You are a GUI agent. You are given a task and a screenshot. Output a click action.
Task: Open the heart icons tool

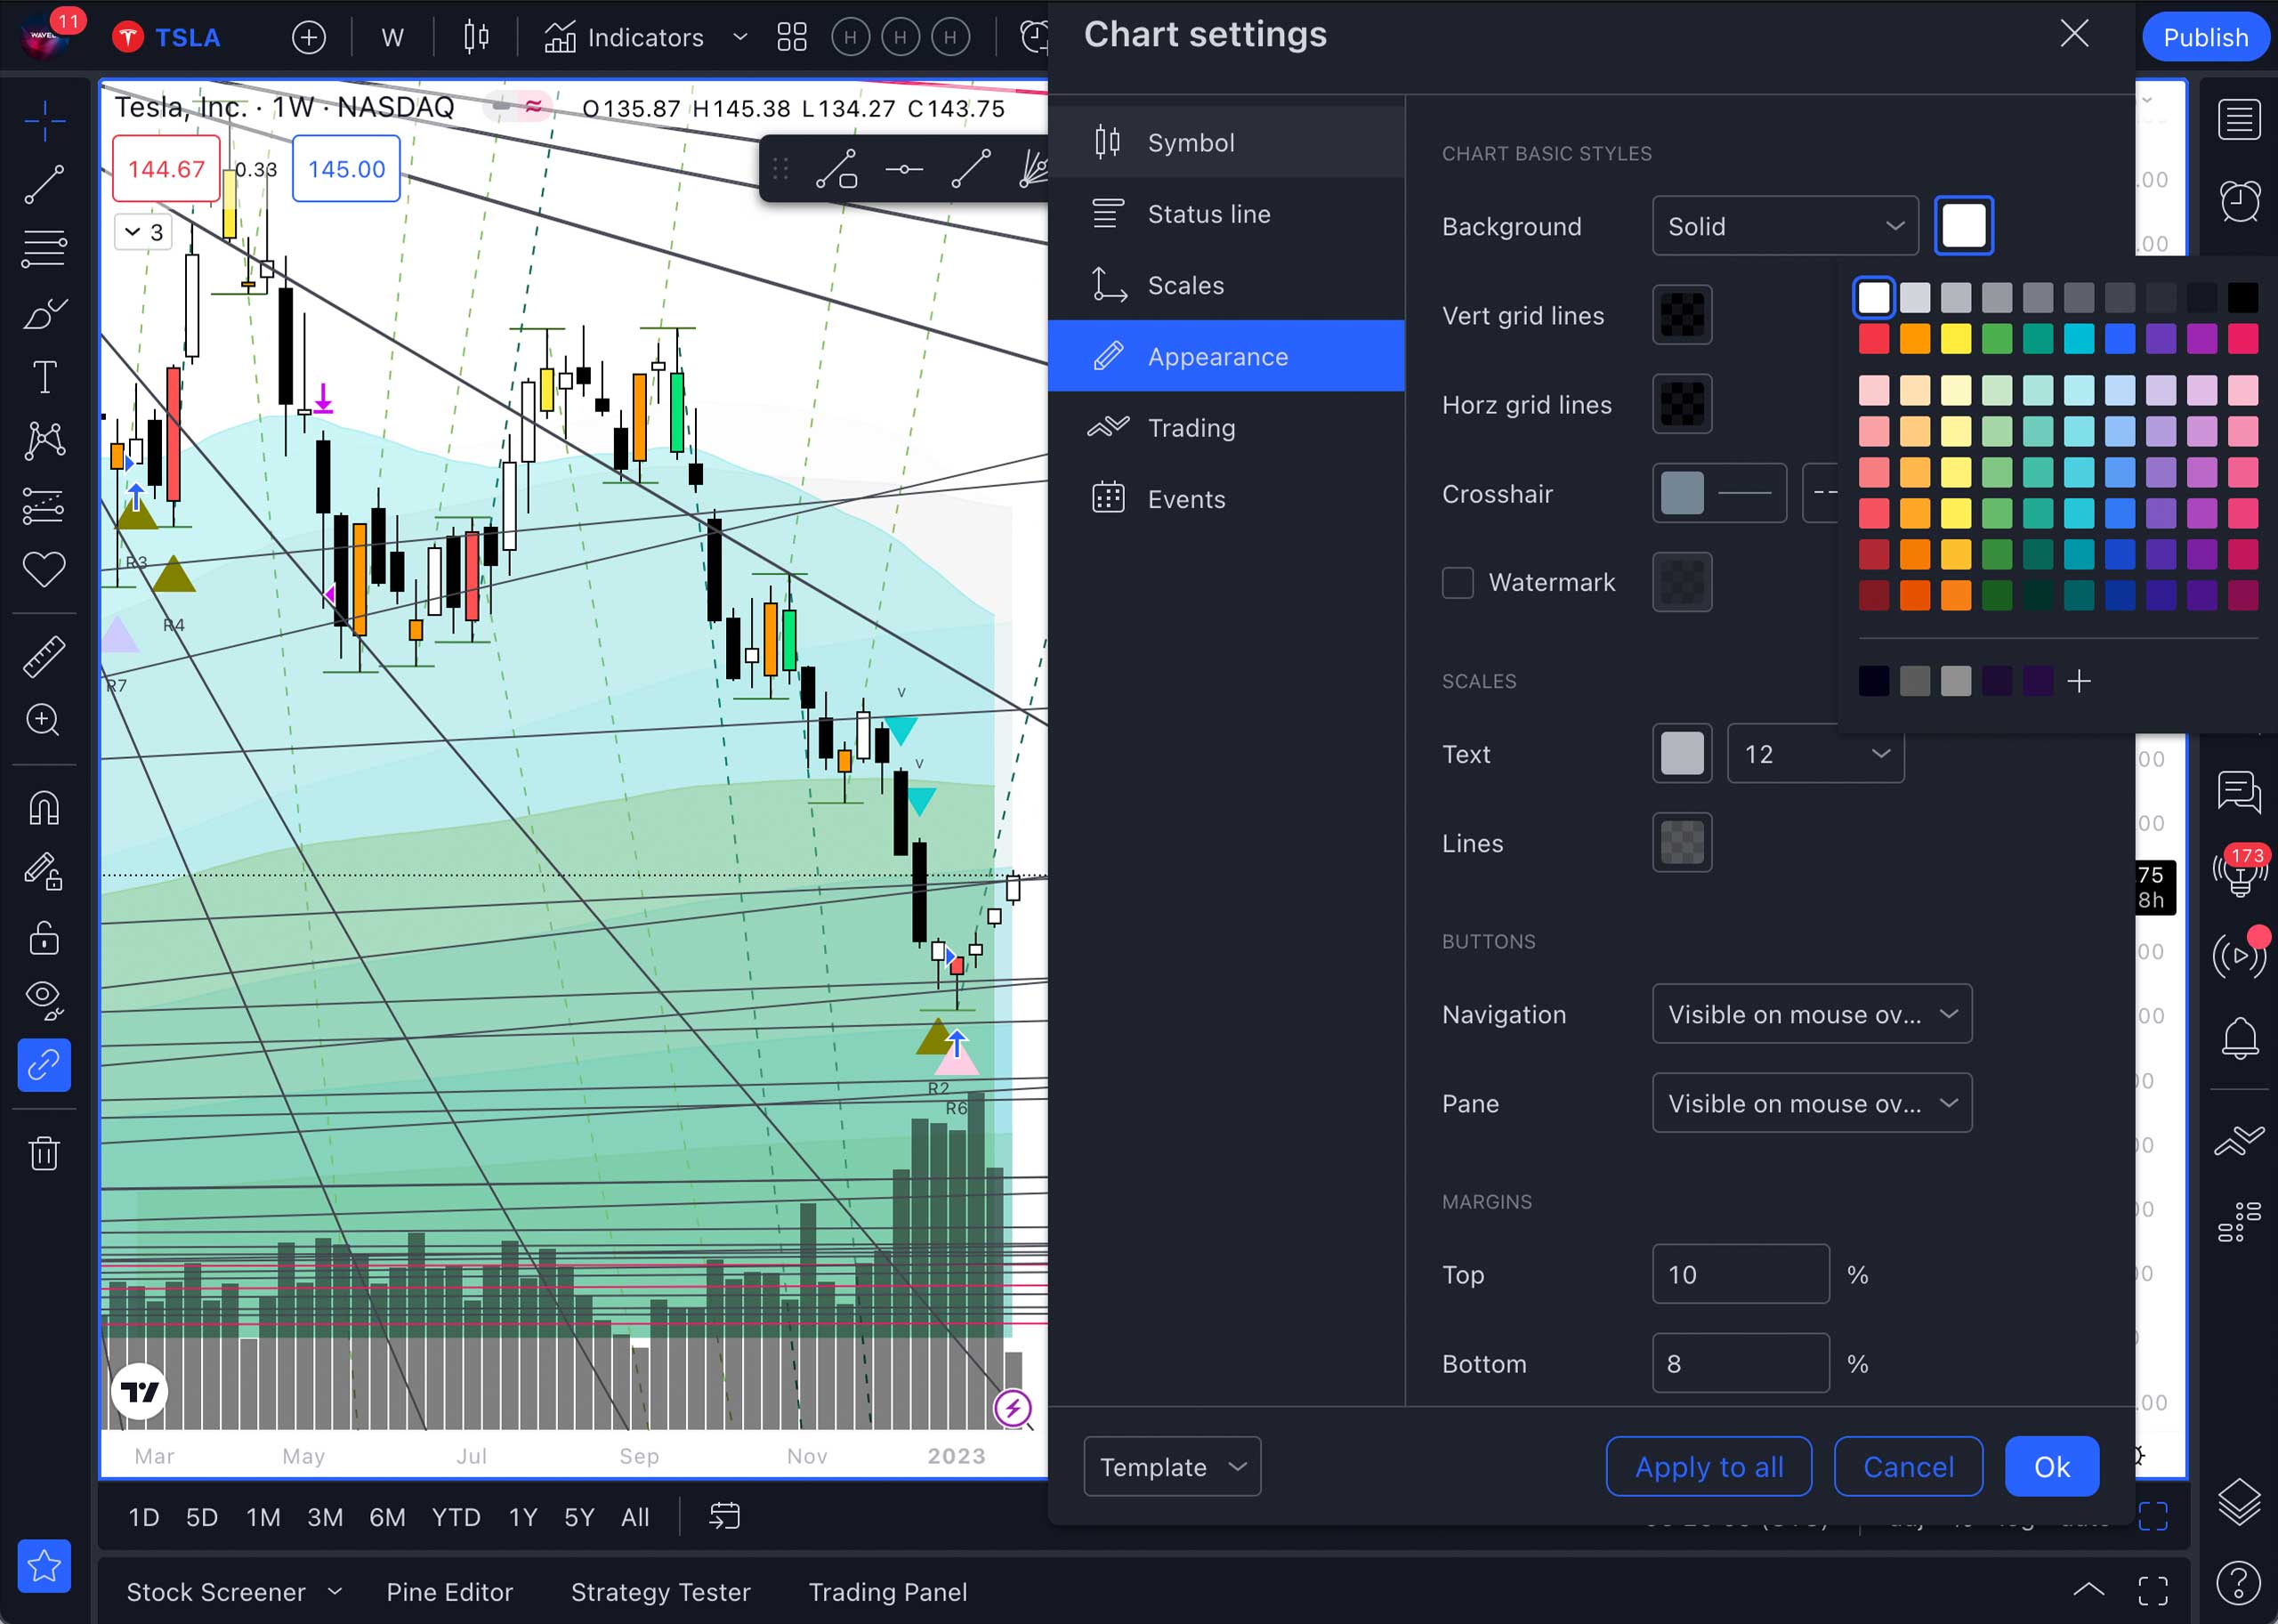[44, 570]
